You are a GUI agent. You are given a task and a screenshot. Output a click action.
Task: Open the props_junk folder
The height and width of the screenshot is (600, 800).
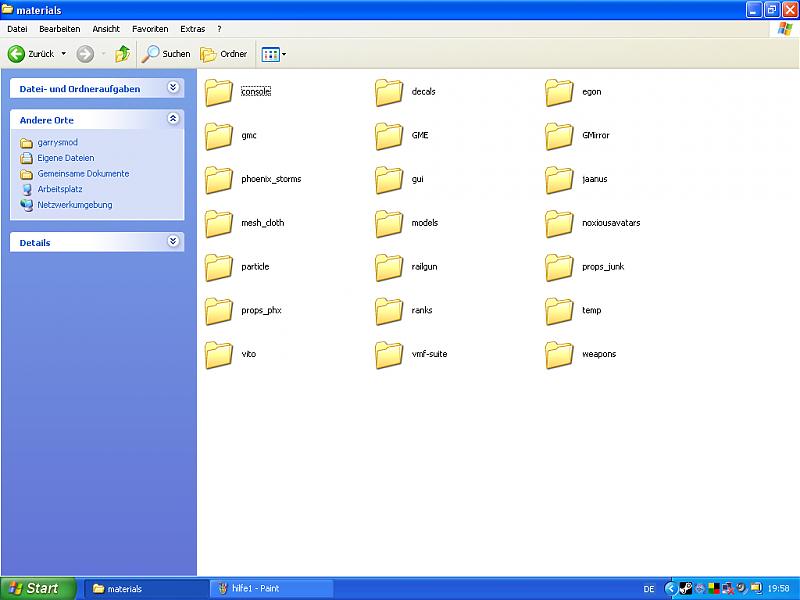560,267
